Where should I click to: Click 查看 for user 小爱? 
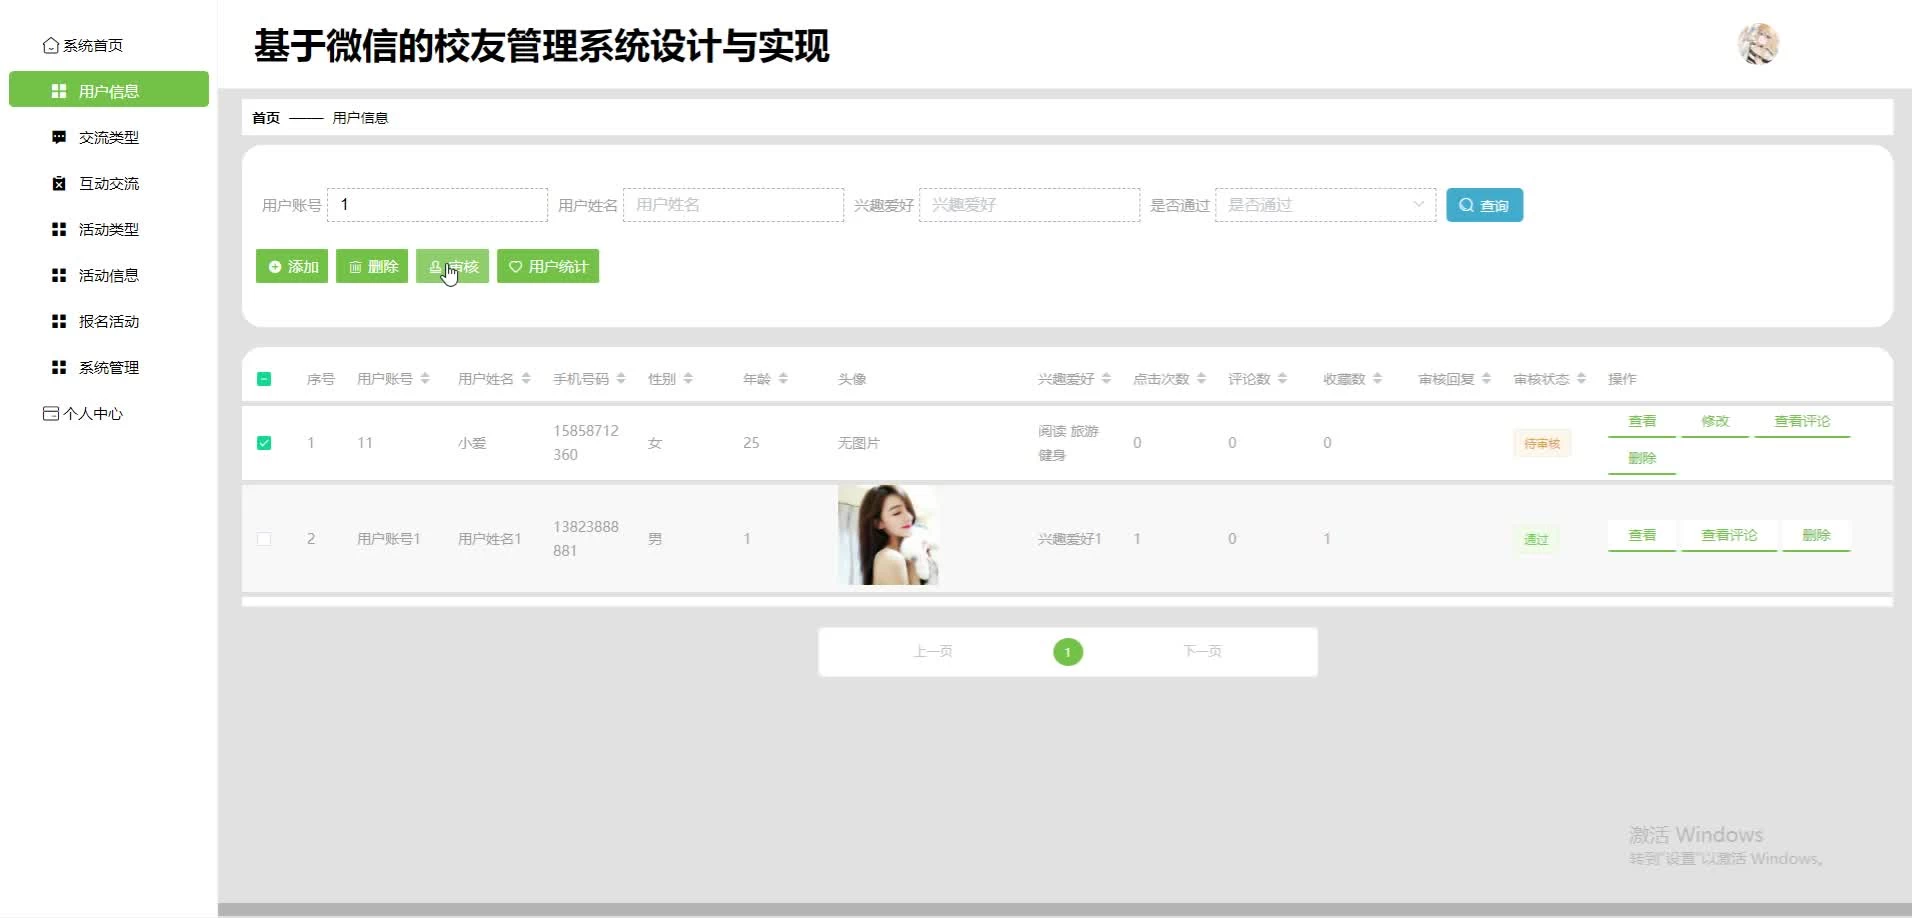(x=1642, y=422)
